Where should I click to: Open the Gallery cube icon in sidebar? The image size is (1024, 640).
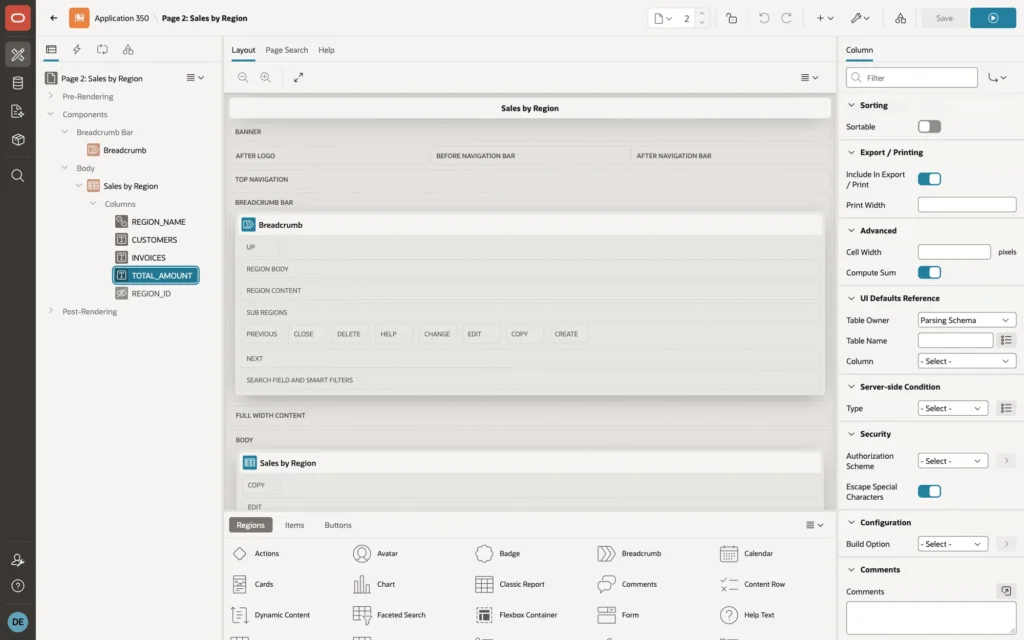[x=18, y=139]
